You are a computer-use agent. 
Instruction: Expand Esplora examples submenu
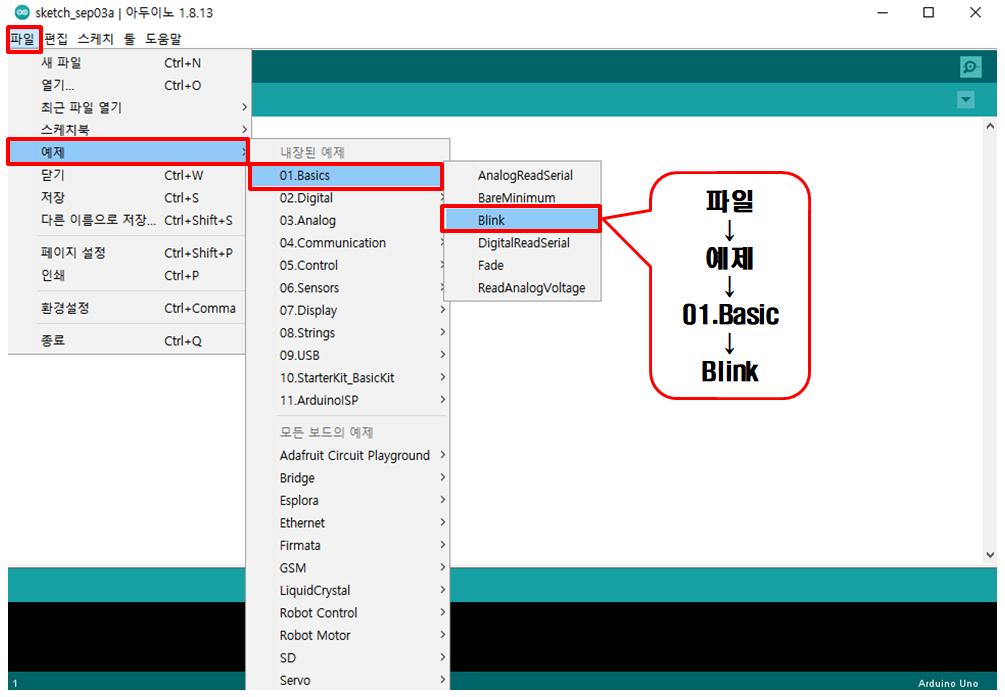[x=348, y=500]
